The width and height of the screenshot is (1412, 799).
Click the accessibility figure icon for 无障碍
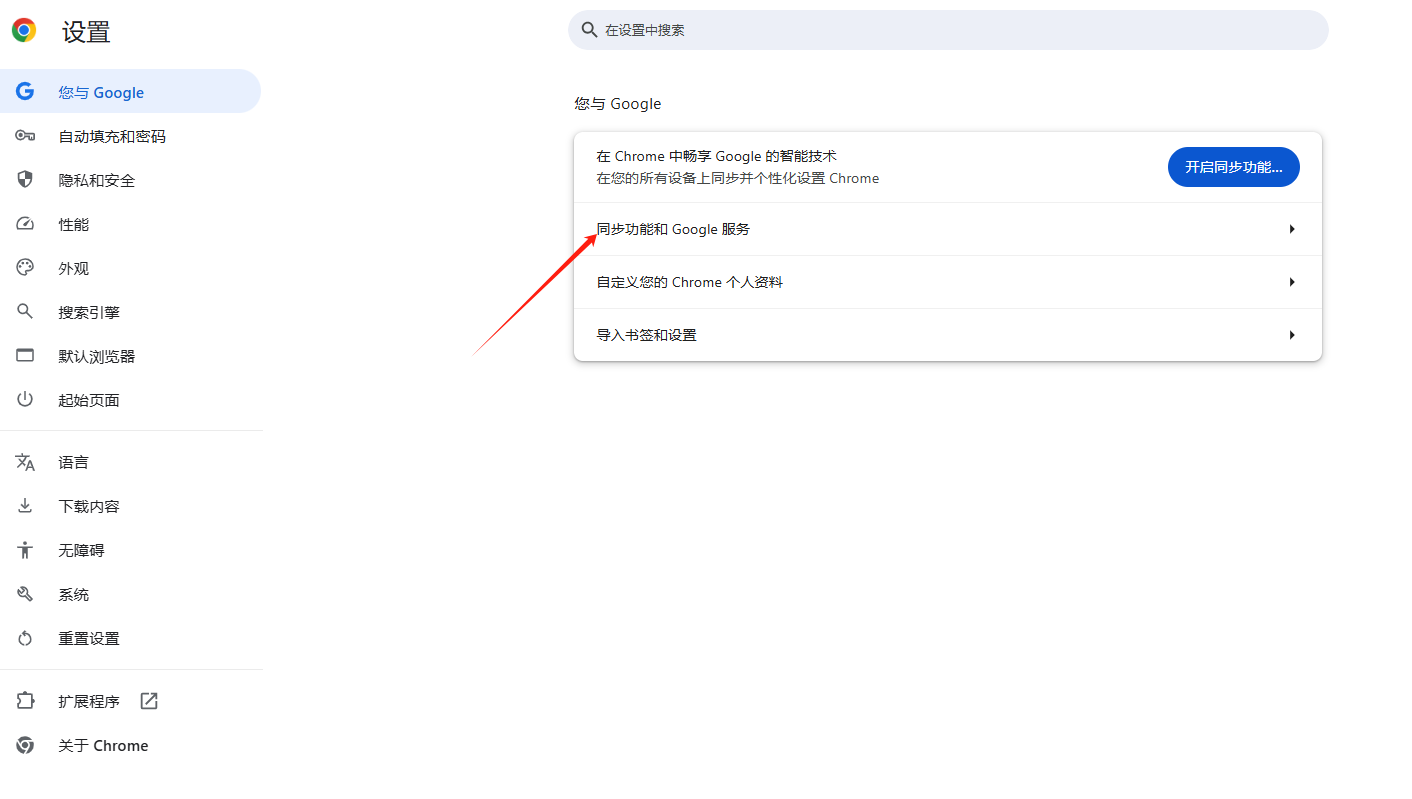click(x=25, y=550)
